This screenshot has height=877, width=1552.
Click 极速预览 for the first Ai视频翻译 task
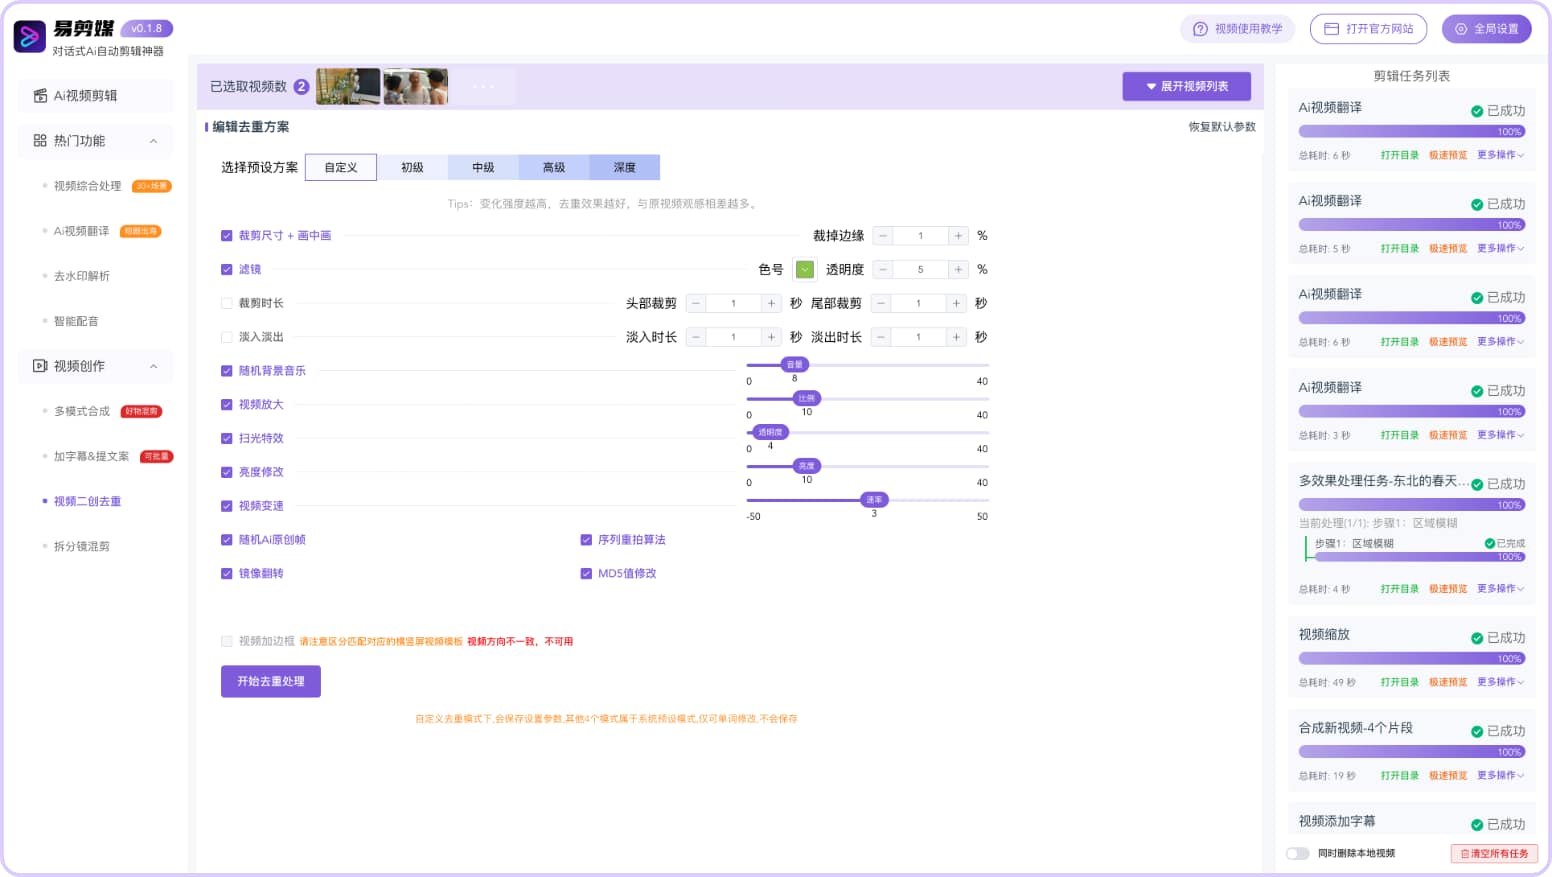[x=1448, y=155]
